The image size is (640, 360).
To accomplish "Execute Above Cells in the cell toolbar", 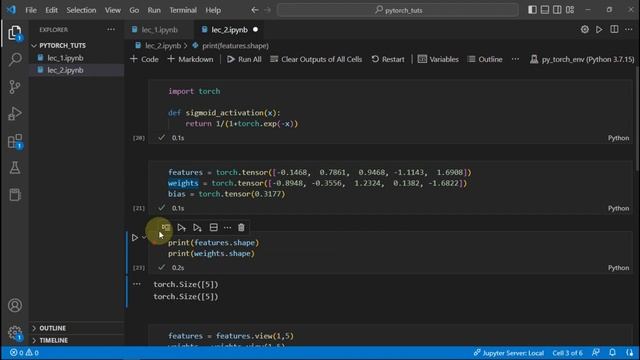I will click(181, 227).
